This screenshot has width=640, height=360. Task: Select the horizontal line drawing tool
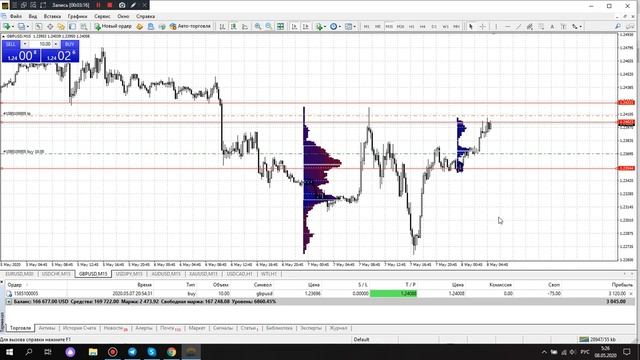click(507, 27)
